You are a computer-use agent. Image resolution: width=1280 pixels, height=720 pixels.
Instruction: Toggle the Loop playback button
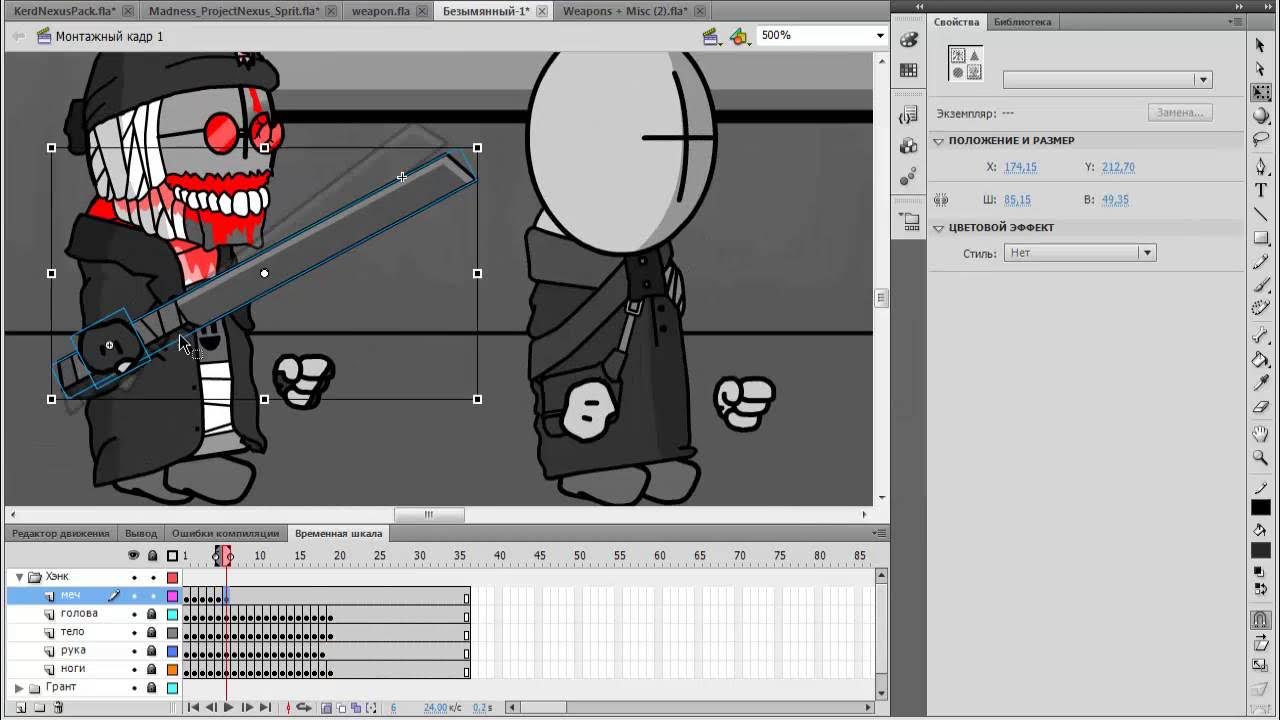click(303, 707)
